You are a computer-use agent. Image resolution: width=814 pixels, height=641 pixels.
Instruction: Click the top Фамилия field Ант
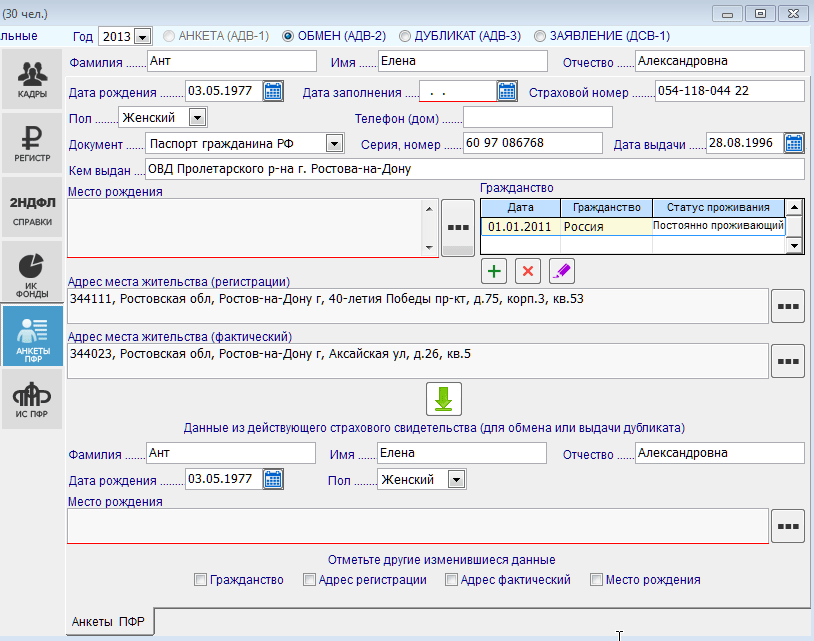pos(232,61)
